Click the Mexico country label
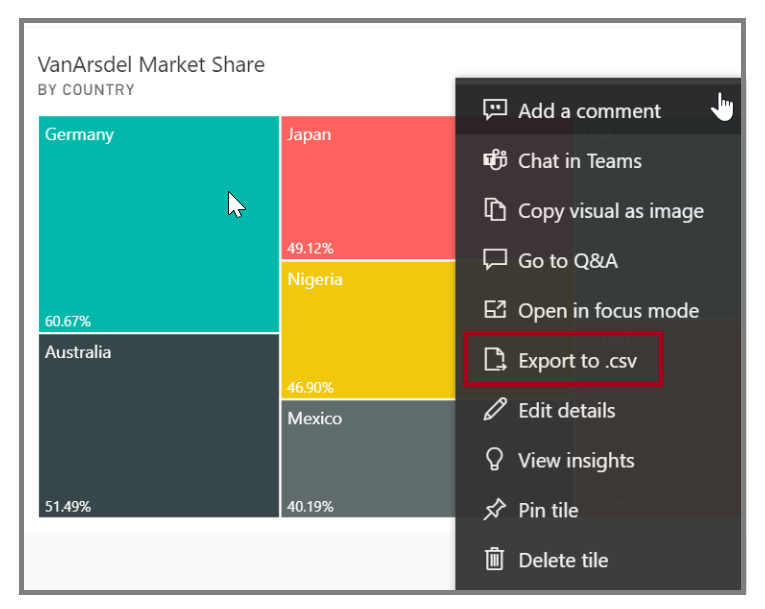Screen dimensions: 765x609 coord(315,419)
